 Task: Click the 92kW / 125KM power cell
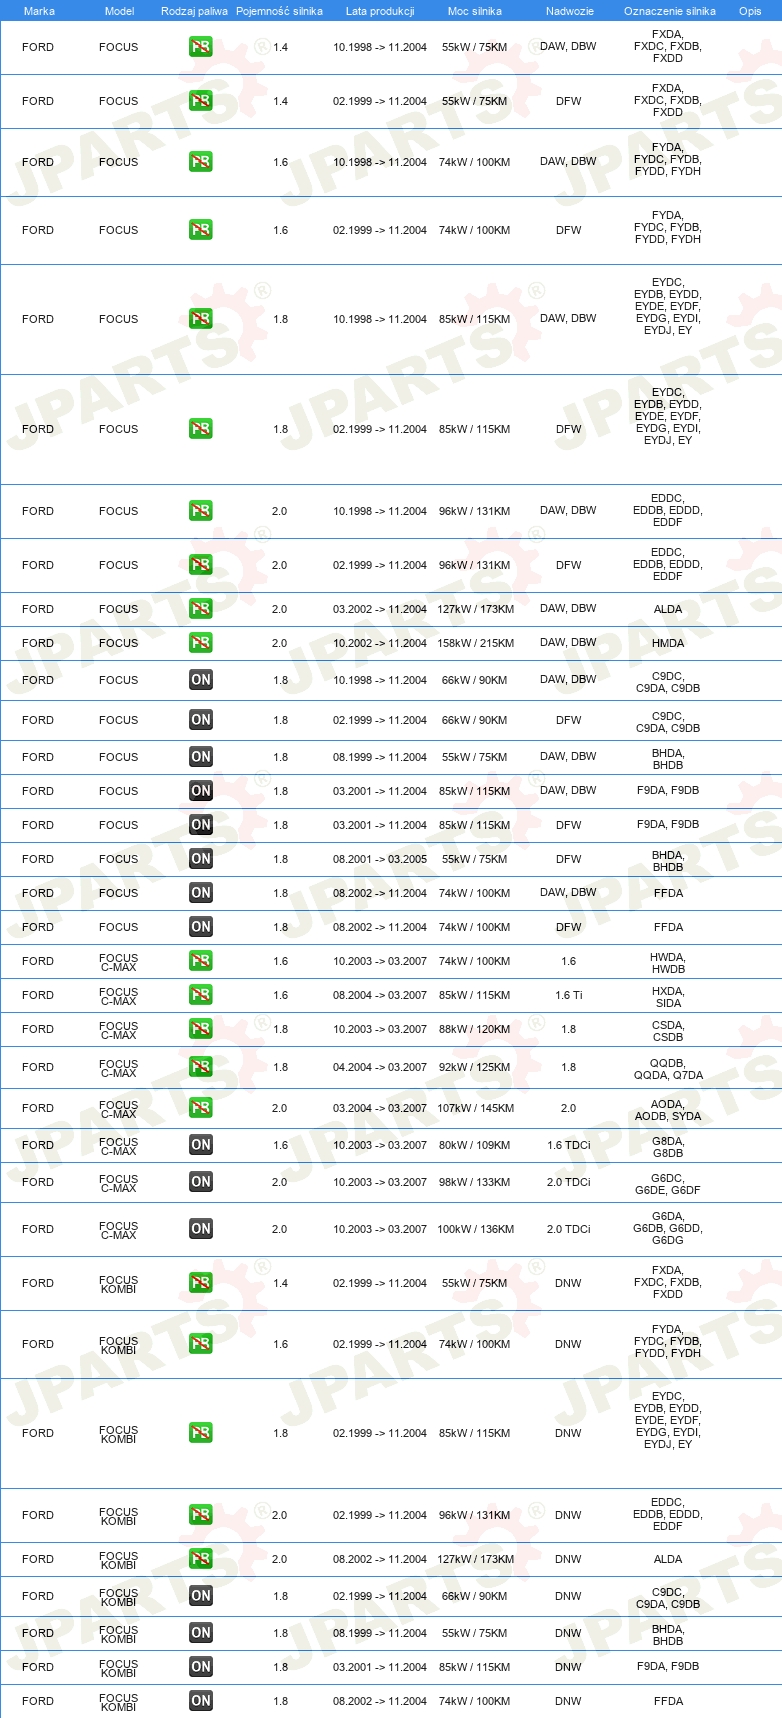tap(475, 1067)
